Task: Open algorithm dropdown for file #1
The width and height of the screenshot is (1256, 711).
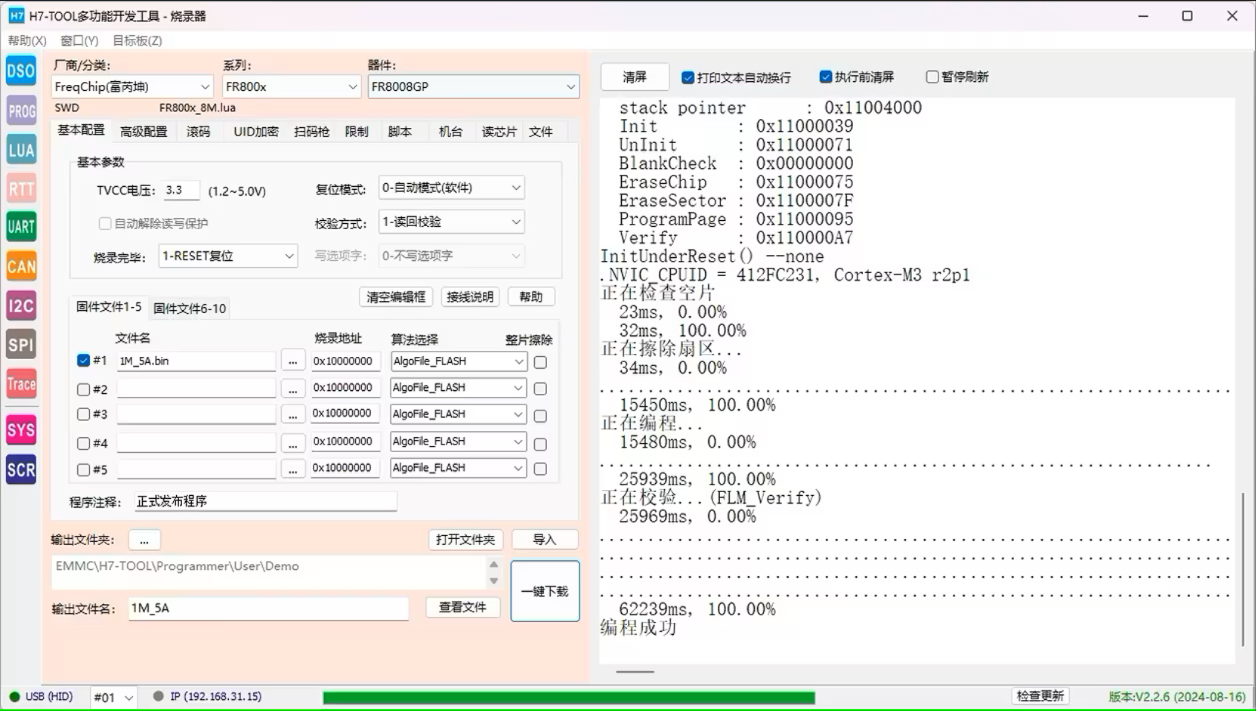Action: click(x=458, y=361)
